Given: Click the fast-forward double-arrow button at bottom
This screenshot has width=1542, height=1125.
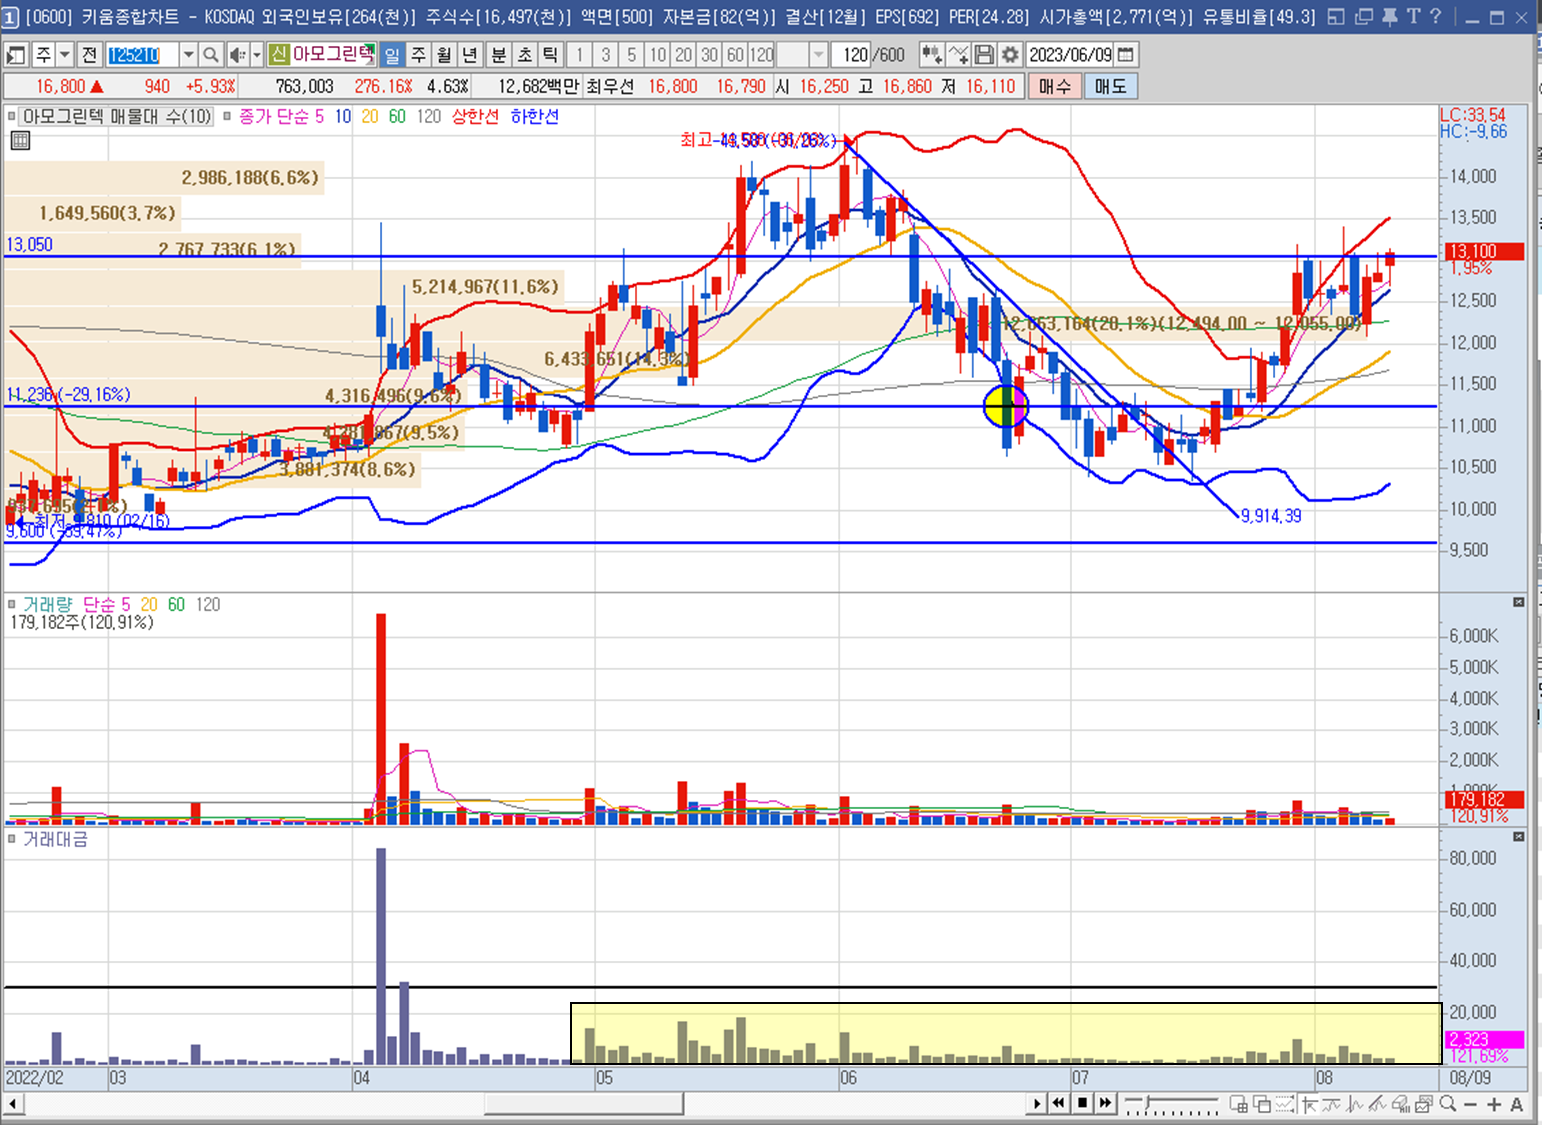Looking at the screenshot, I should click(x=1105, y=1103).
